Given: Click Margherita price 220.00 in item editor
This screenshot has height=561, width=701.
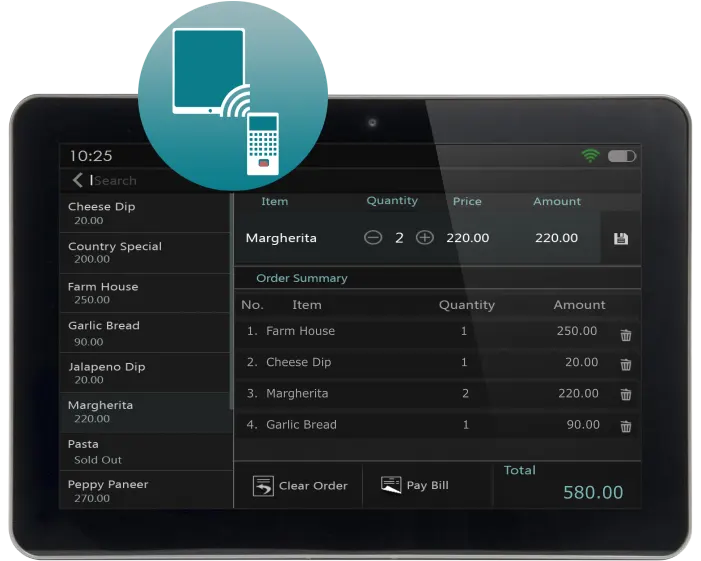Looking at the screenshot, I should tap(468, 238).
